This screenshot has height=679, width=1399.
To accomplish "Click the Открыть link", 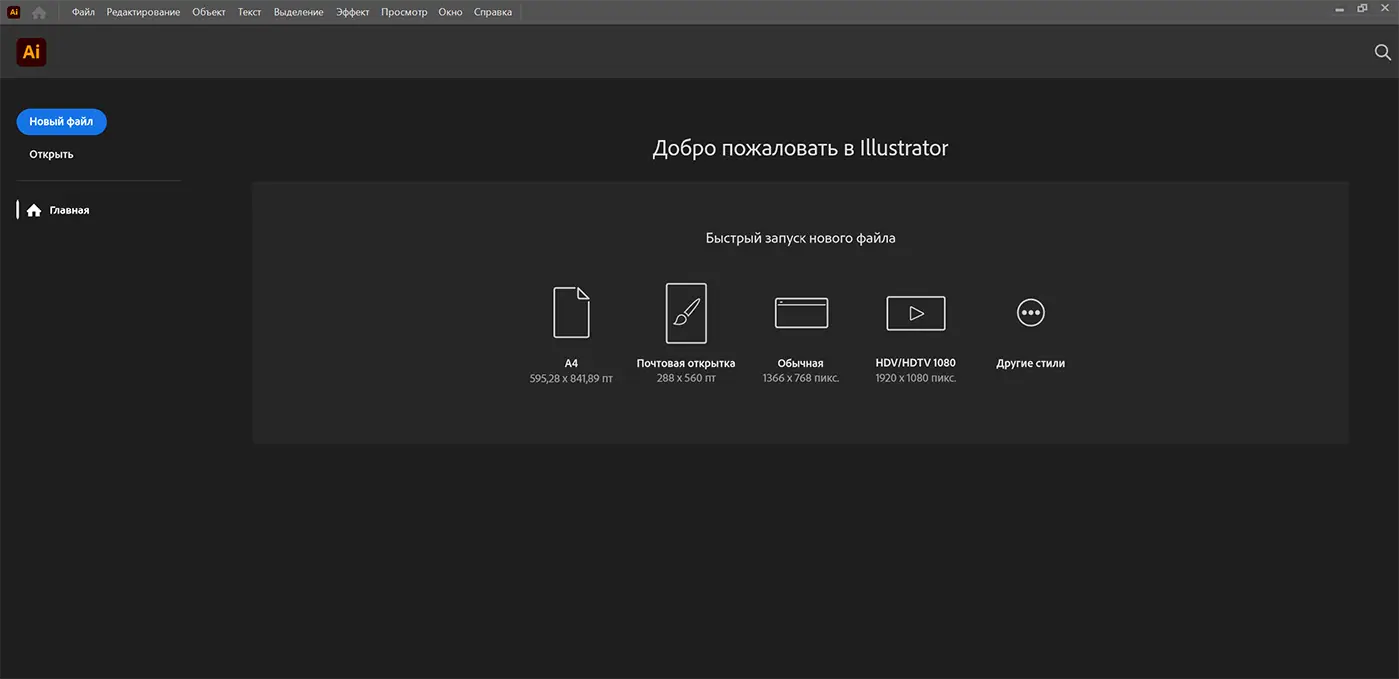I will (x=51, y=154).
